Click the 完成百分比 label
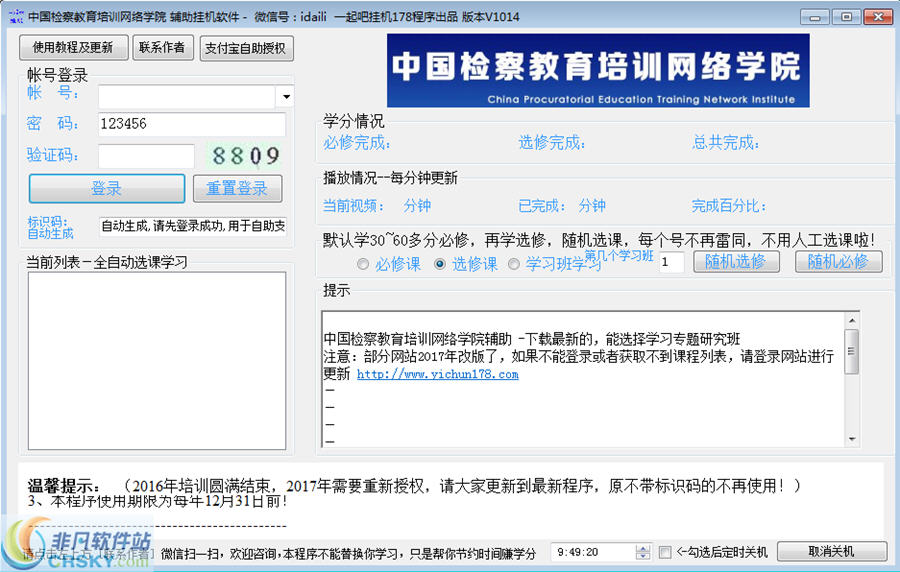Viewport: 900px width, 572px height. (728, 205)
